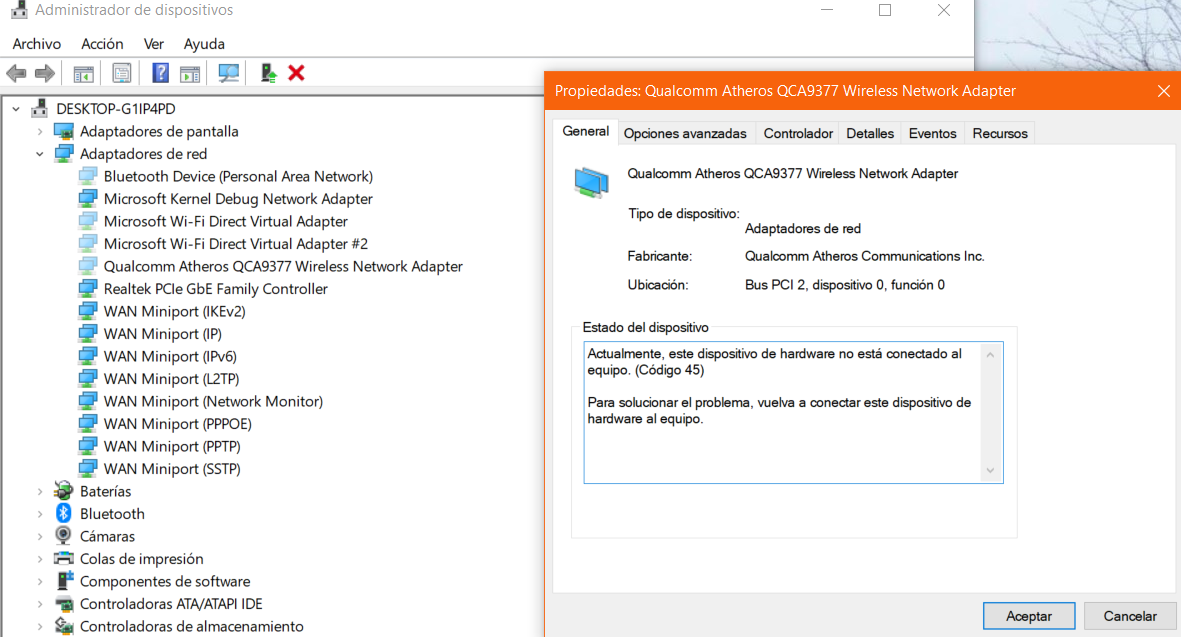Click the Cancelar button
1181x637 pixels.
tap(1130, 616)
